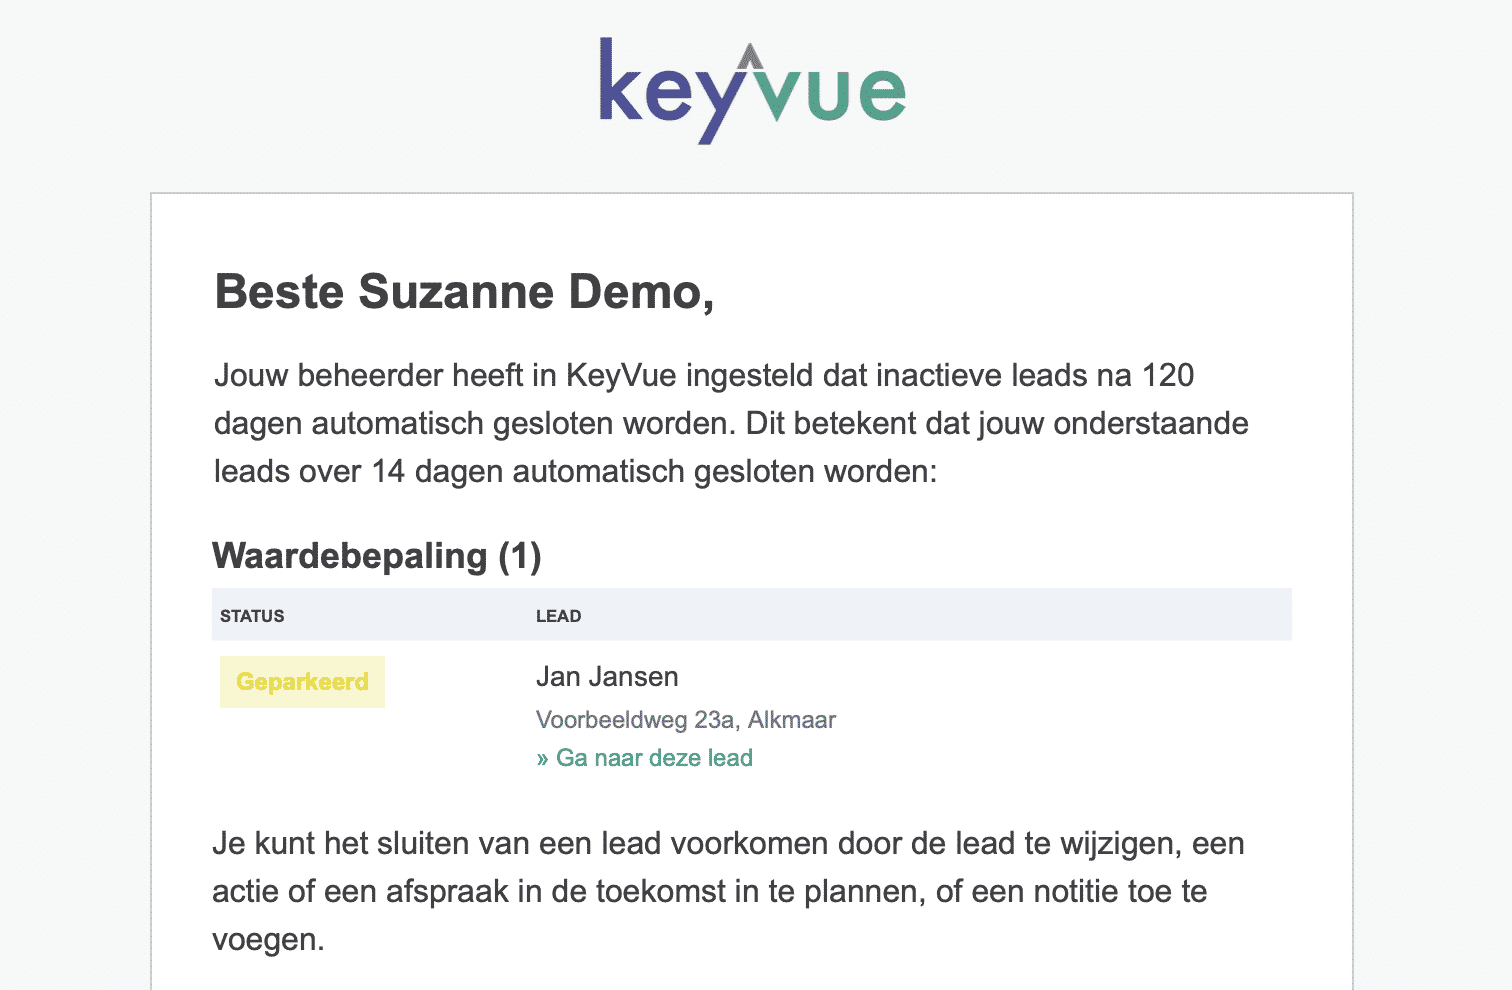The width and height of the screenshot is (1512, 990).
Task: Click the word KeyVue in intro paragraph
Action: click(x=621, y=376)
